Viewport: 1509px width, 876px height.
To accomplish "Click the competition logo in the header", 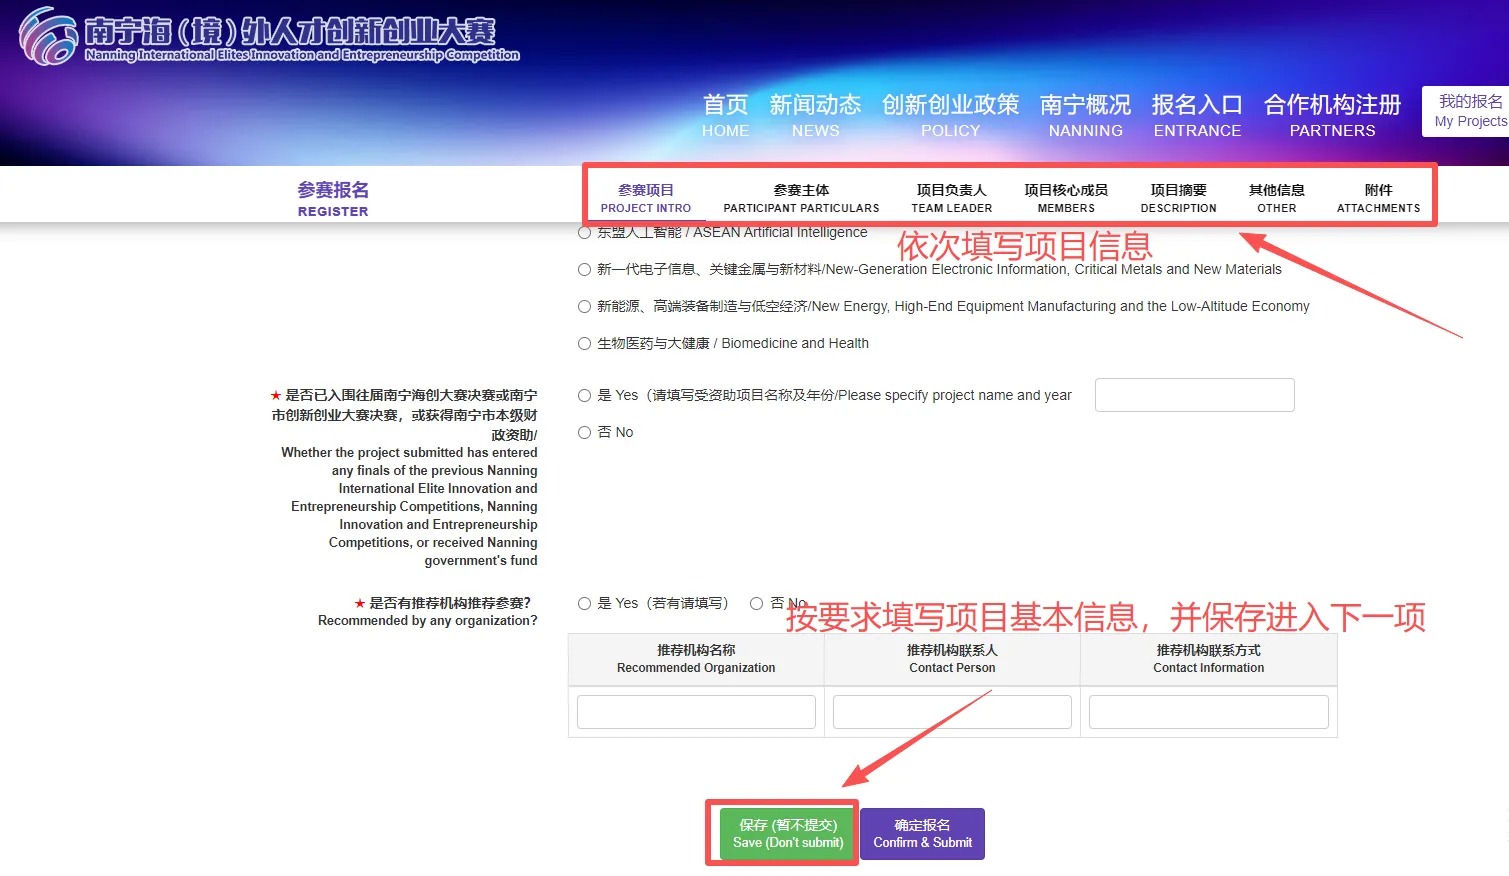I will click(x=270, y=37).
